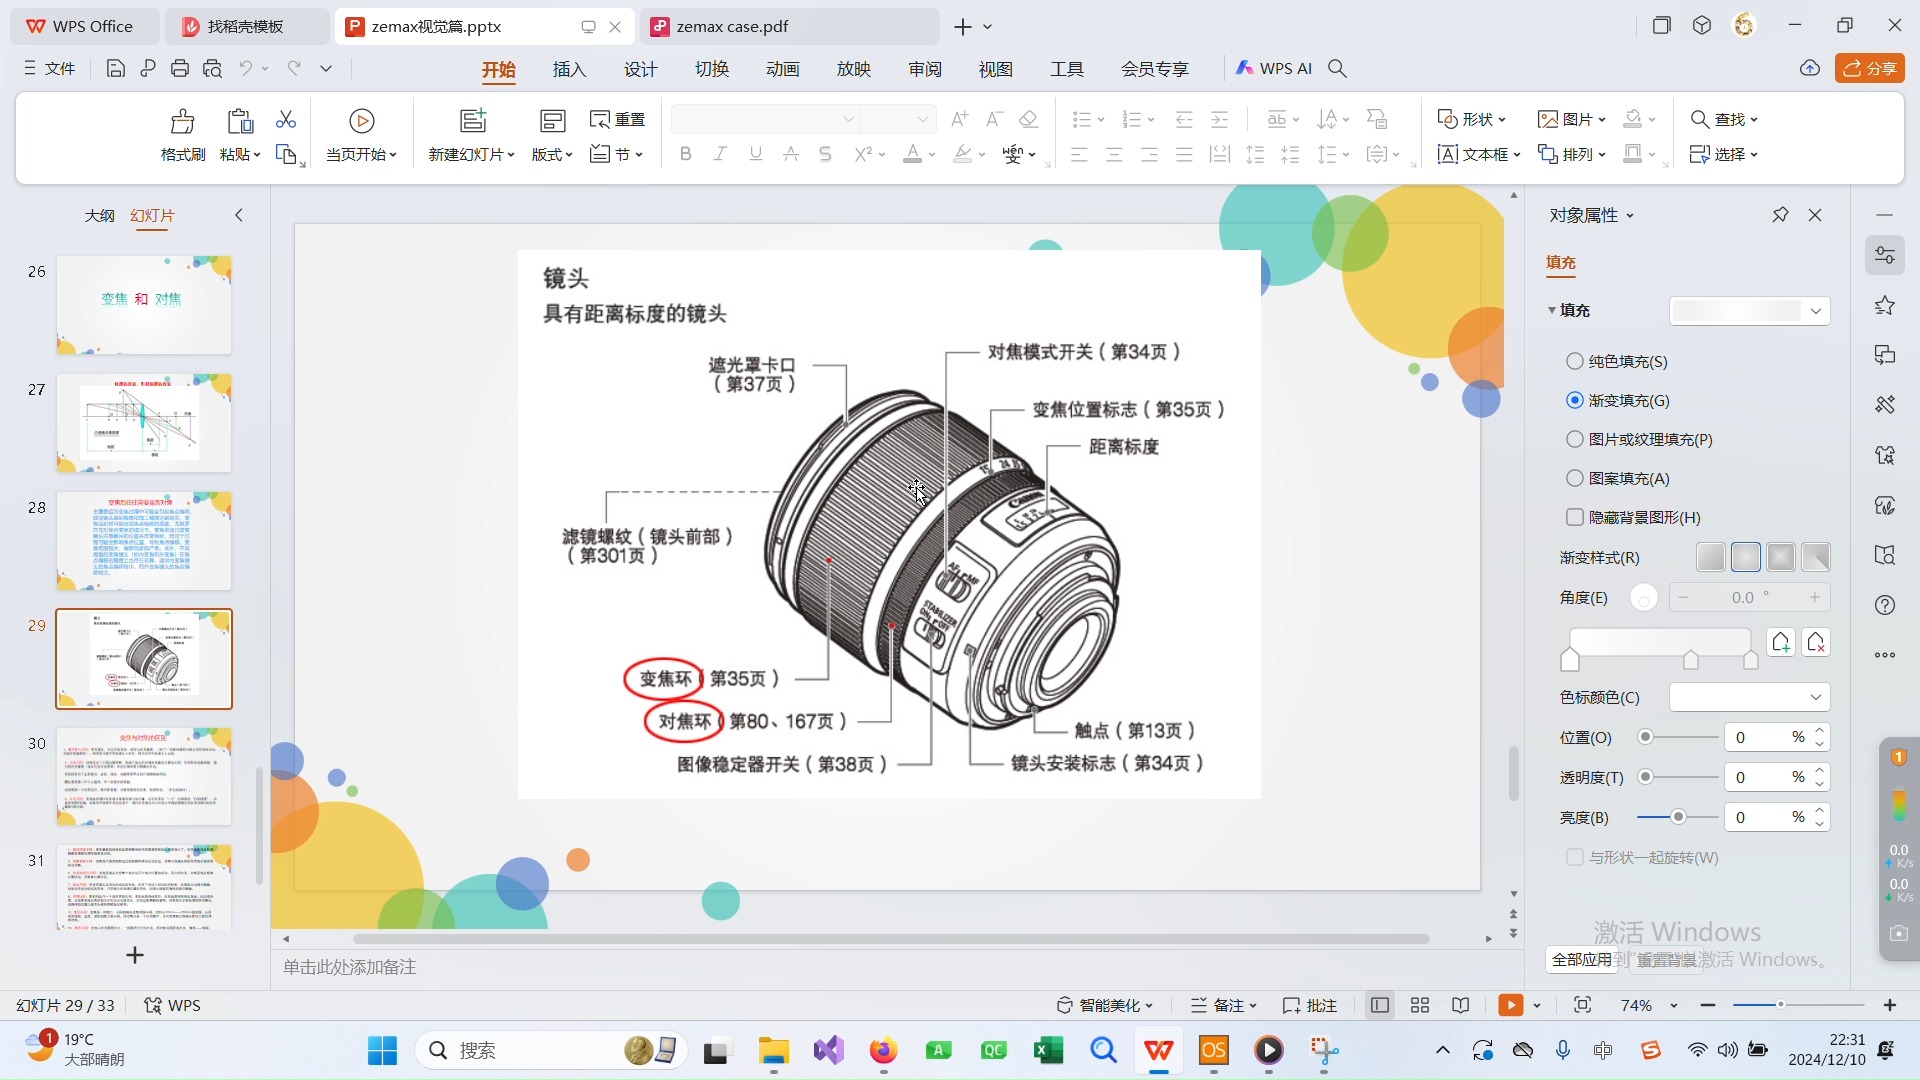Open the Insert (插入) ribbon tab
Image resolution: width=1920 pixels, height=1080 pixels.
(569, 69)
